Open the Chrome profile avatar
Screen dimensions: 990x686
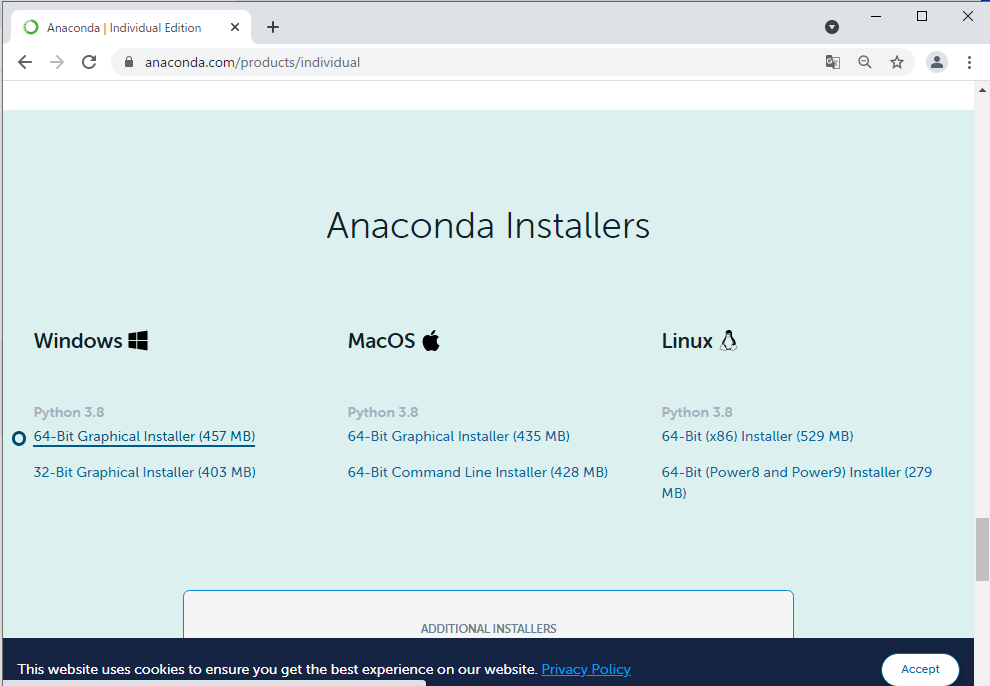[936, 62]
